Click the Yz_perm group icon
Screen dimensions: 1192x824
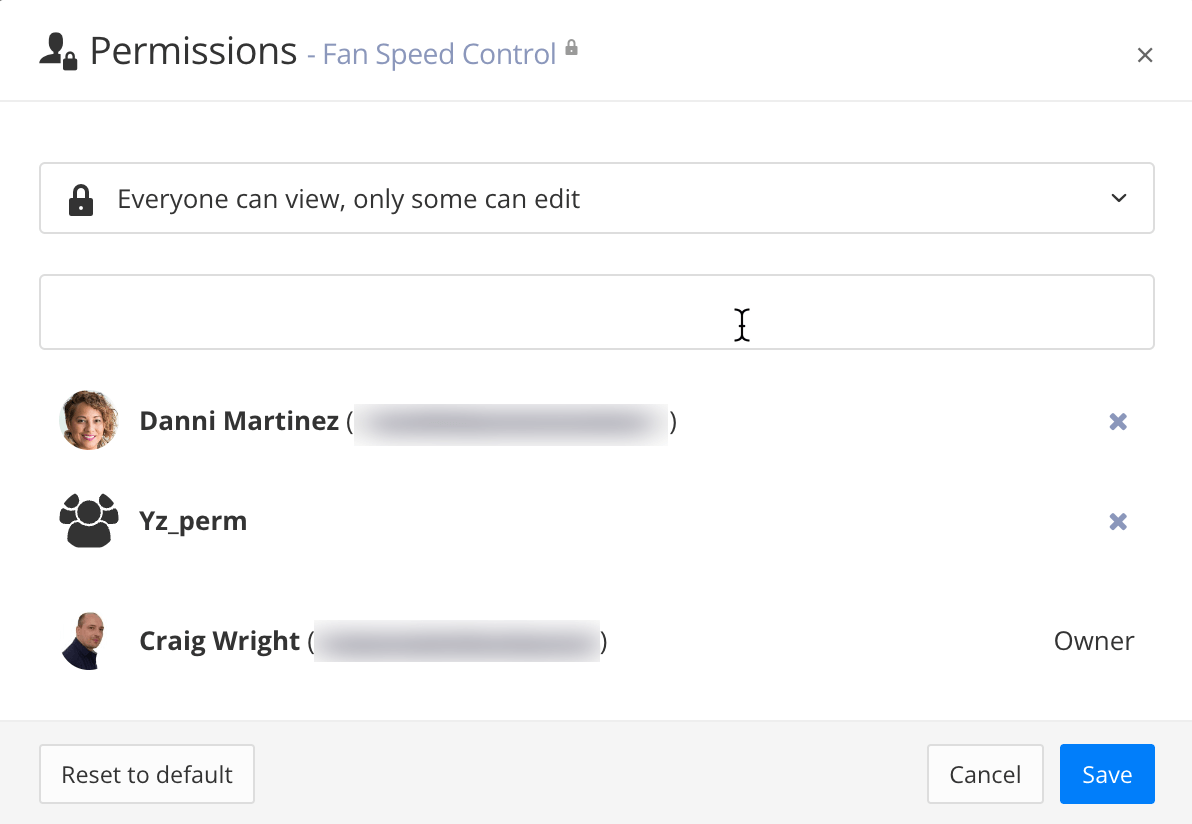tap(89, 521)
